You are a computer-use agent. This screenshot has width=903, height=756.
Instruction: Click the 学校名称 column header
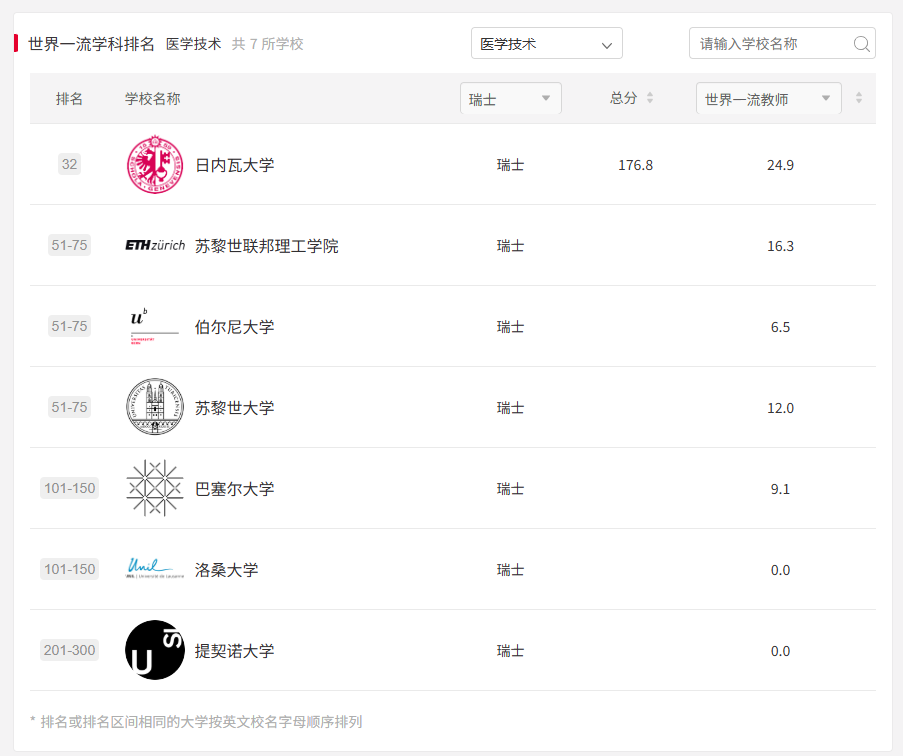(x=153, y=99)
